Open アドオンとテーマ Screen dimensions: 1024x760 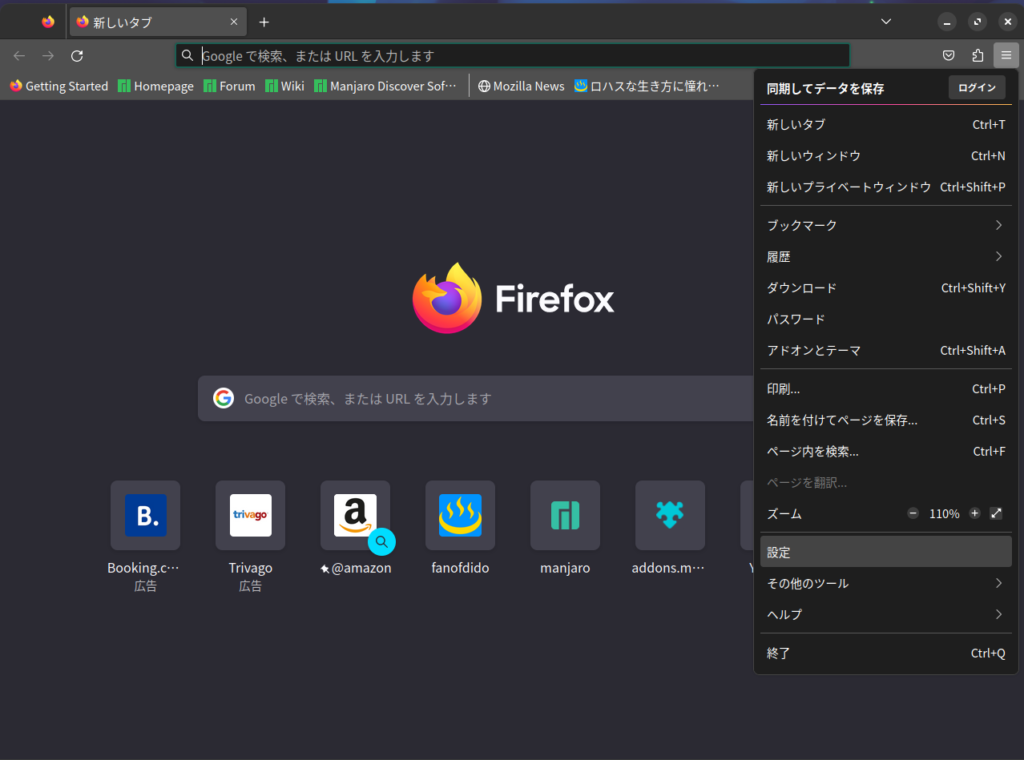pyautogui.click(x=886, y=351)
